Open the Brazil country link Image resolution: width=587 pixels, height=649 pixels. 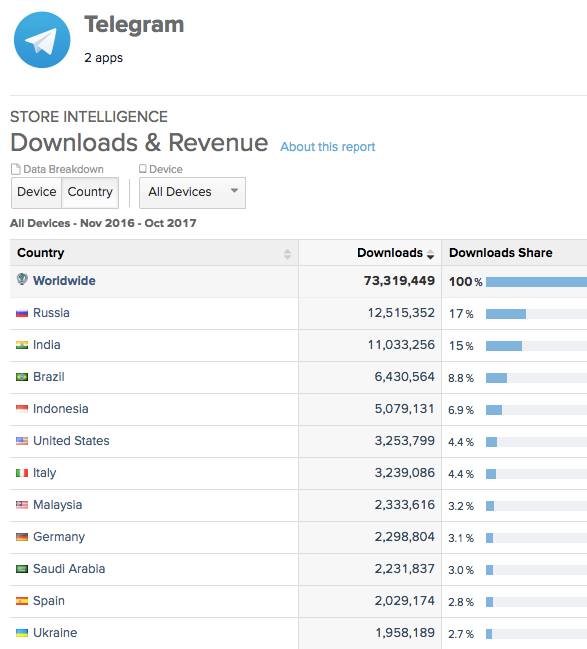(49, 377)
